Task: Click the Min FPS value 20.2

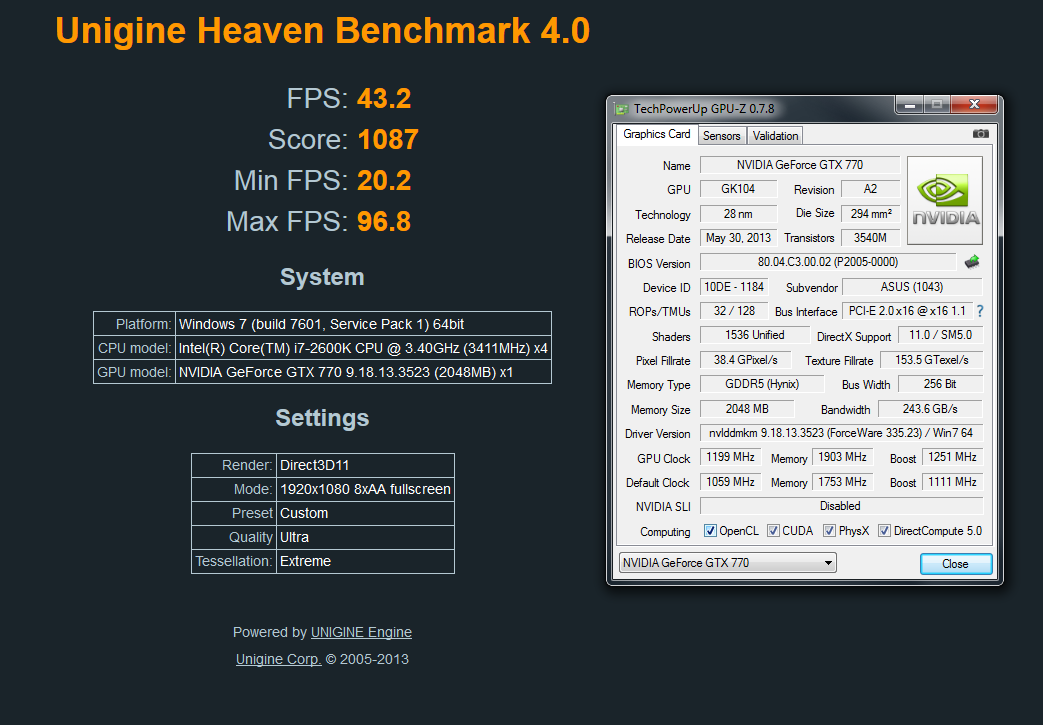Action: click(384, 181)
